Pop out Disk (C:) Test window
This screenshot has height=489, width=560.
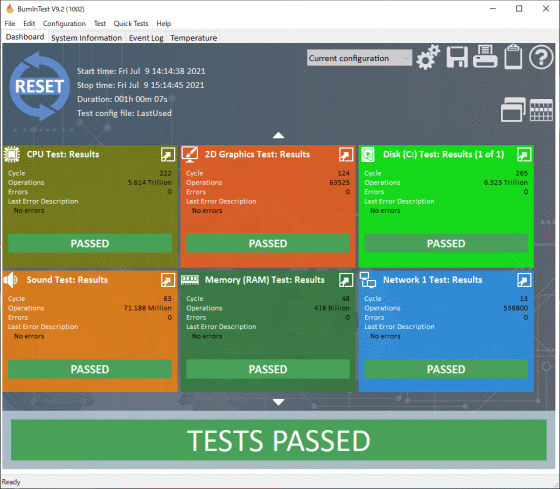524,155
